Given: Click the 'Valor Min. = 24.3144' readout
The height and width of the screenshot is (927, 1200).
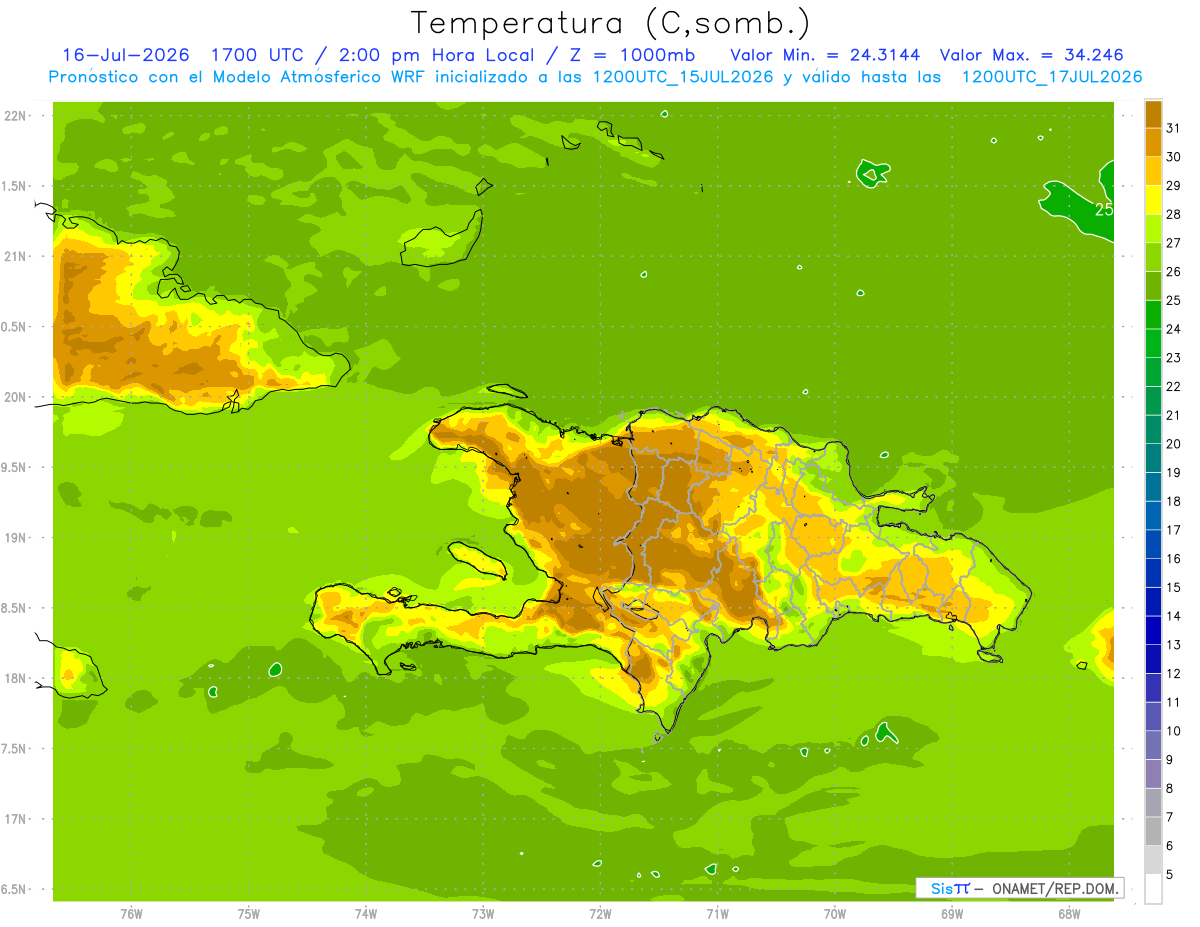Looking at the screenshot, I should (x=825, y=55).
